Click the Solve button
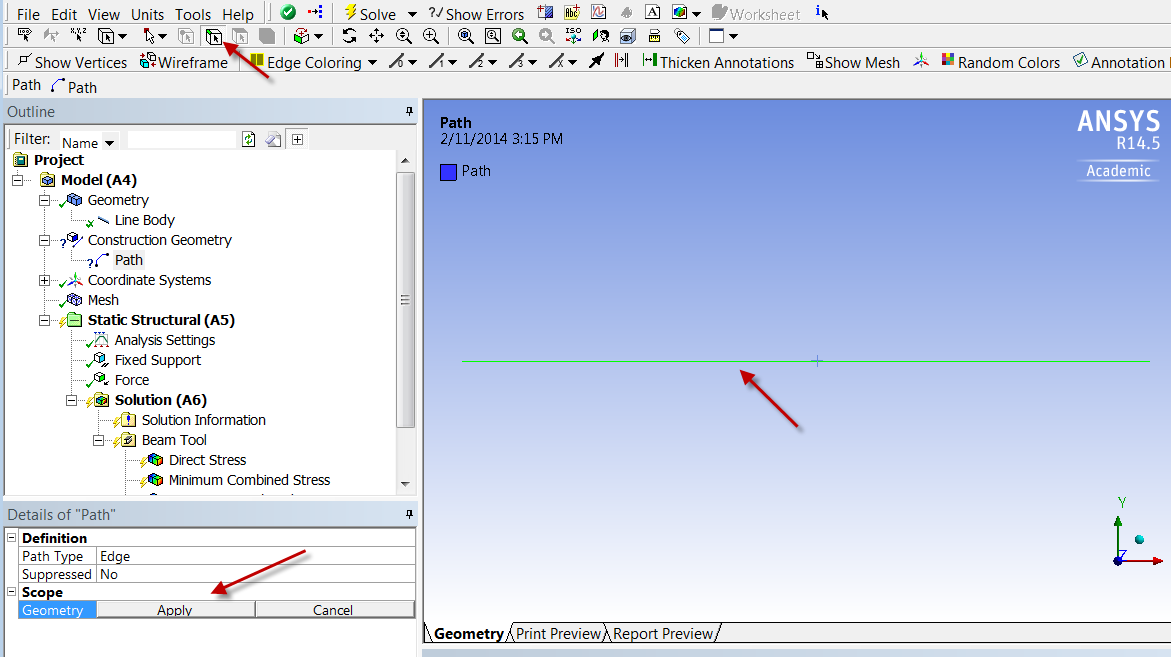The image size is (1171, 657). 370,13
